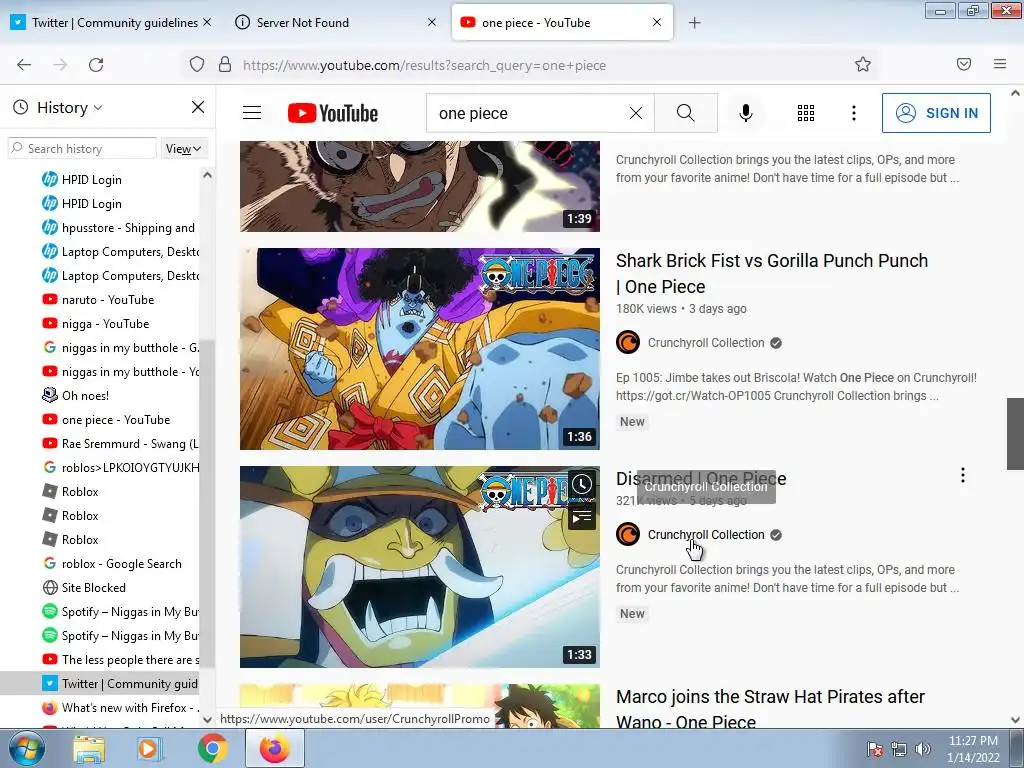Play the Jimbe thumbnail video 1:36
This screenshot has height=768, width=1024.
tap(420, 349)
